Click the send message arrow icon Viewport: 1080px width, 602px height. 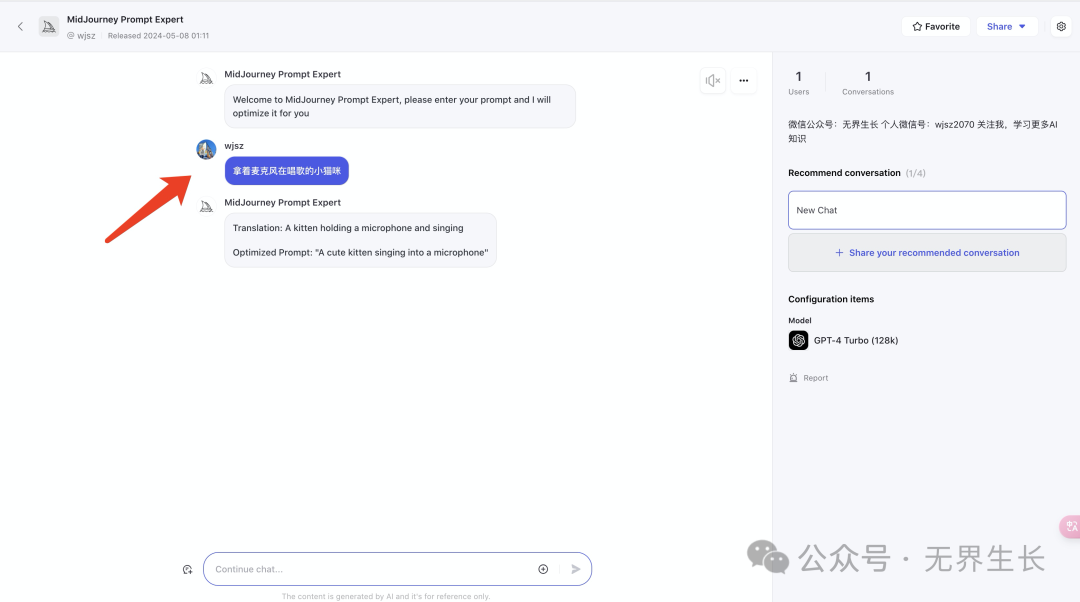(576, 569)
